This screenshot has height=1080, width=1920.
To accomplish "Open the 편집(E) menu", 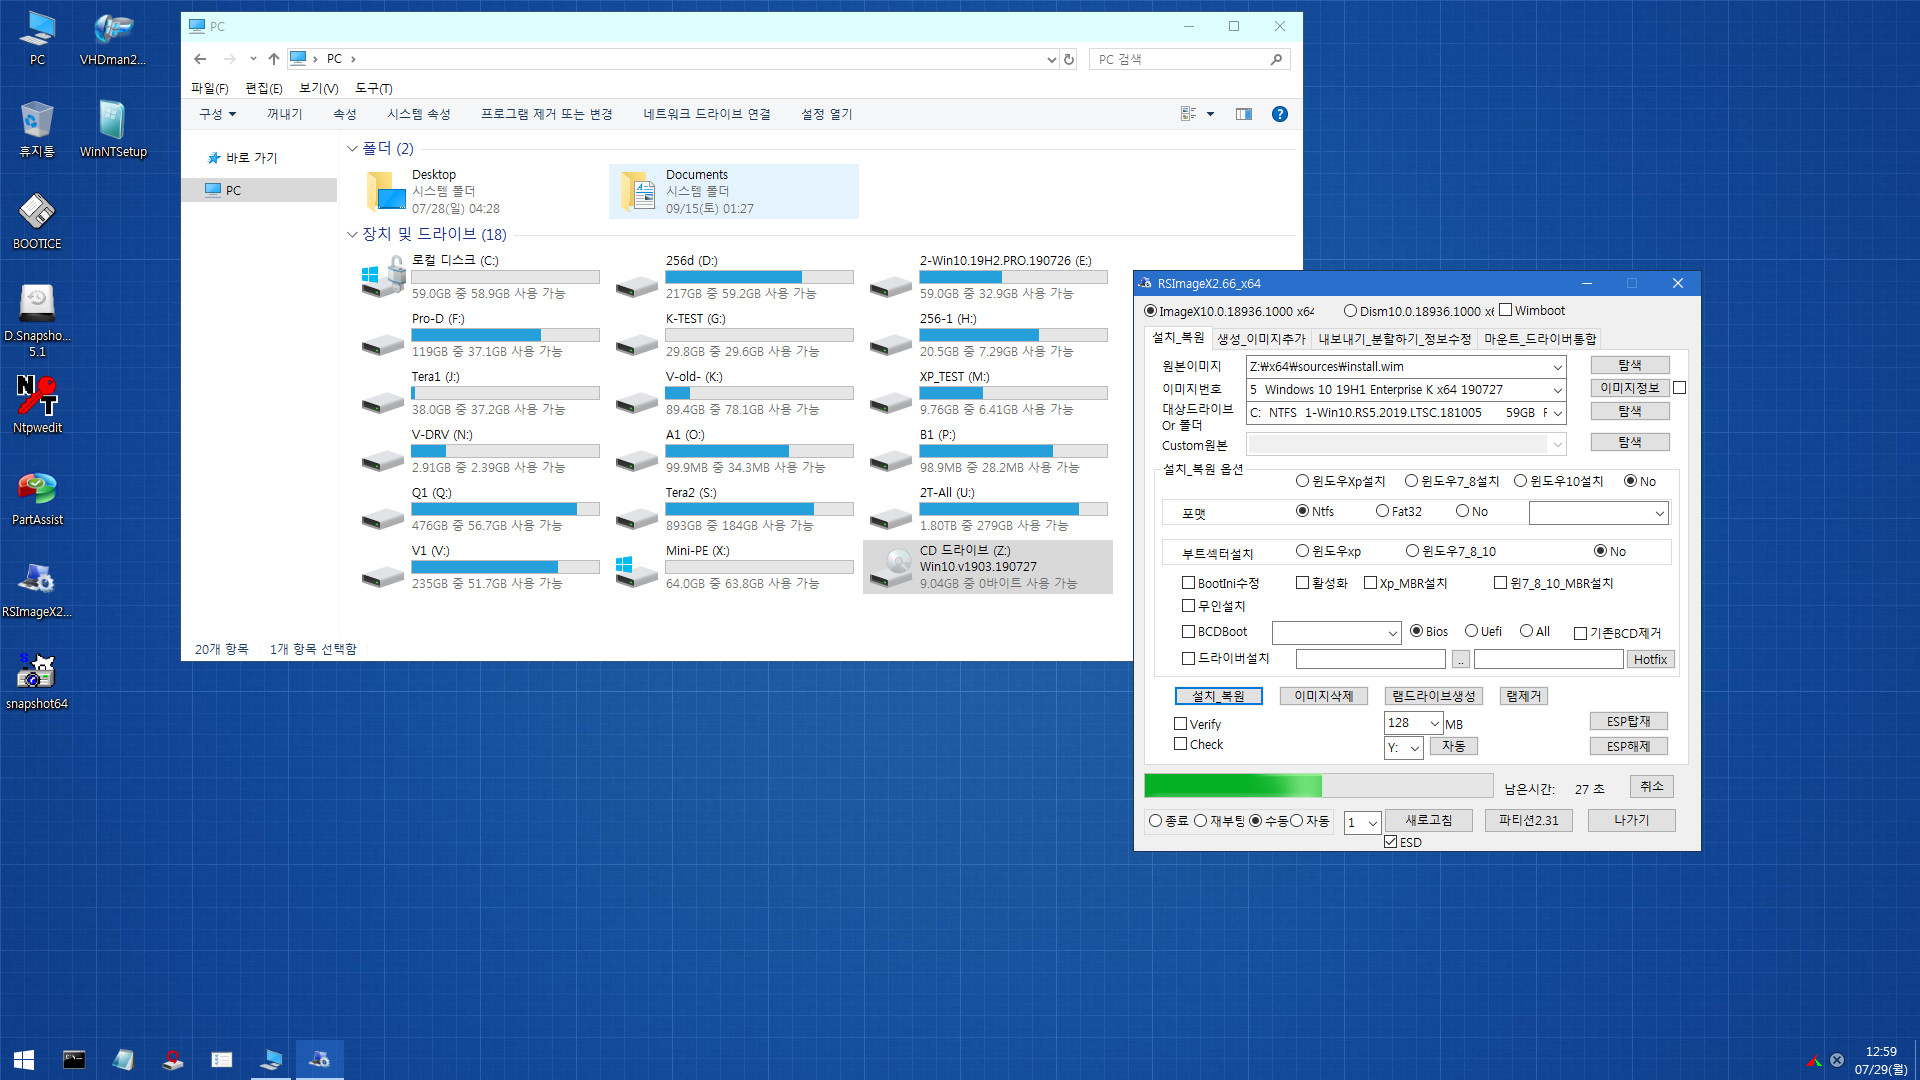I will (263, 88).
